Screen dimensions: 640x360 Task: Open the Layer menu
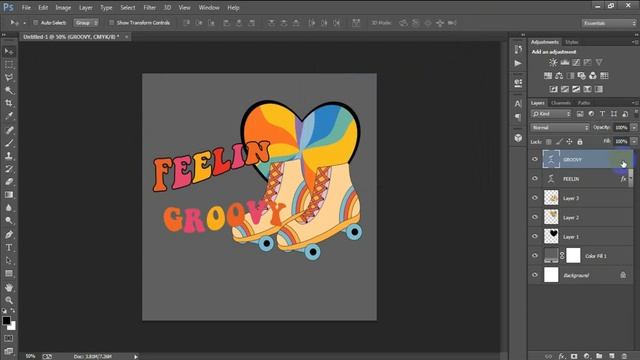85,8
